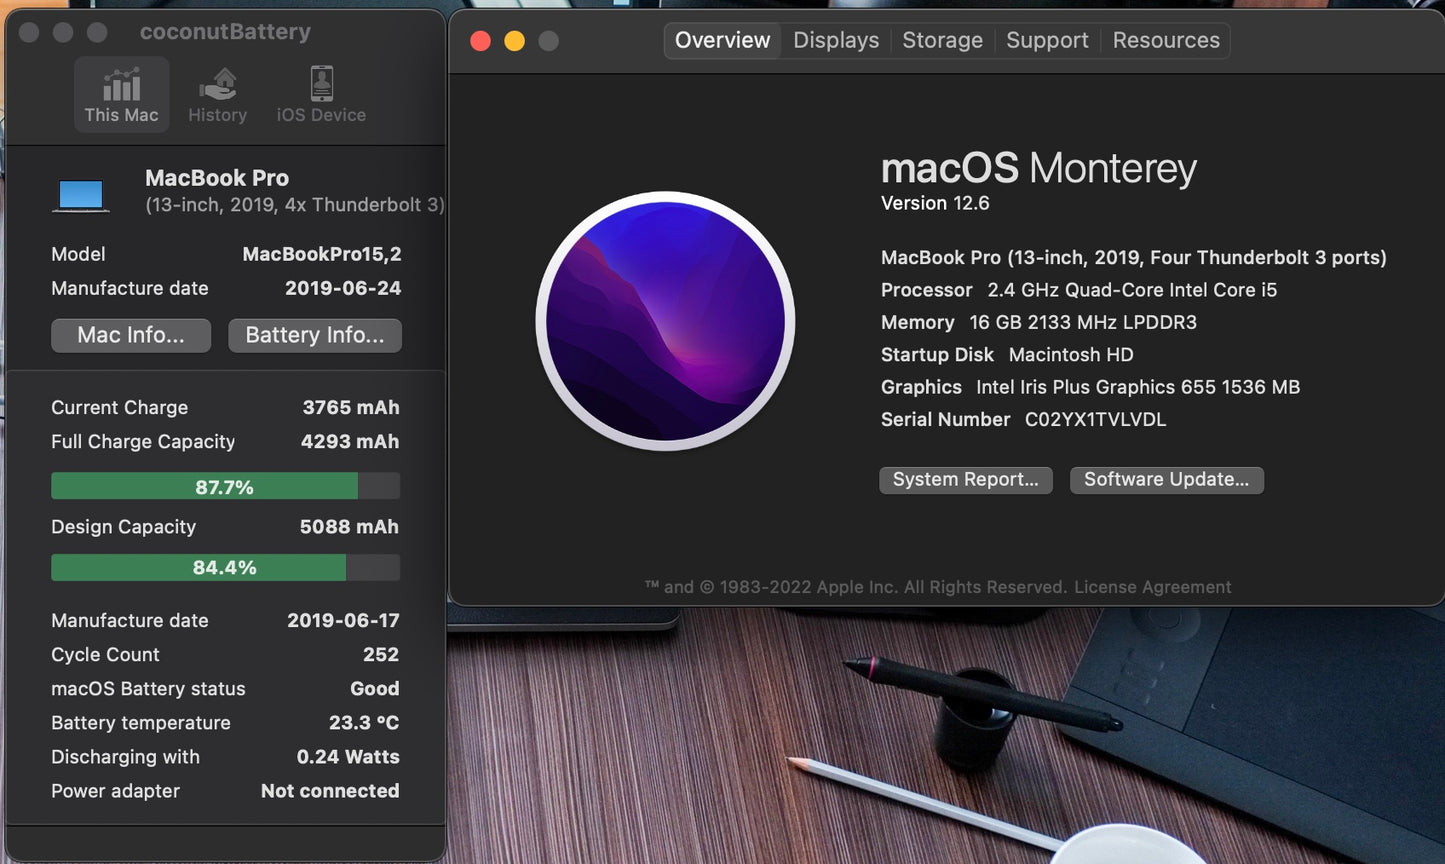View the Resources tab

pyautogui.click(x=1165, y=40)
